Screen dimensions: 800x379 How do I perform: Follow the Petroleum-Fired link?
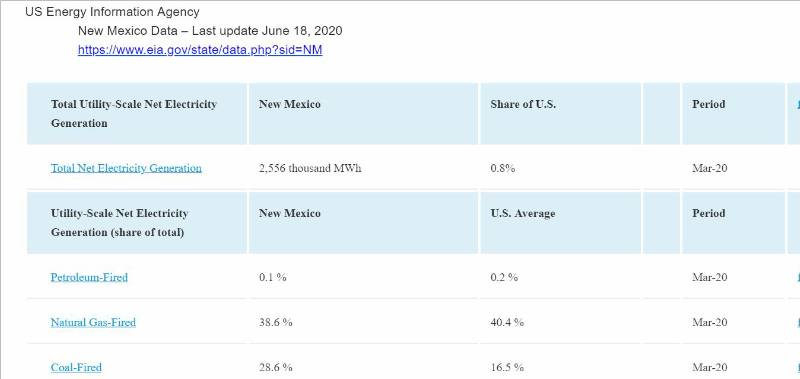(x=89, y=277)
